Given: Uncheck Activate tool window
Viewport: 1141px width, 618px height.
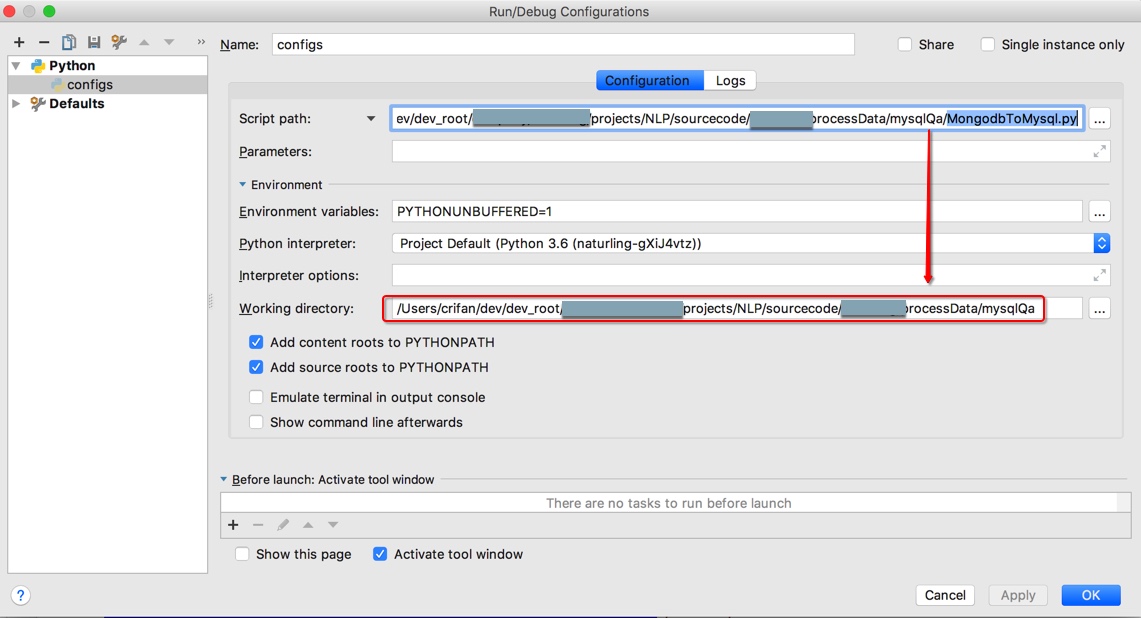Looking at the screenshot, I should (x=380, y=554).
